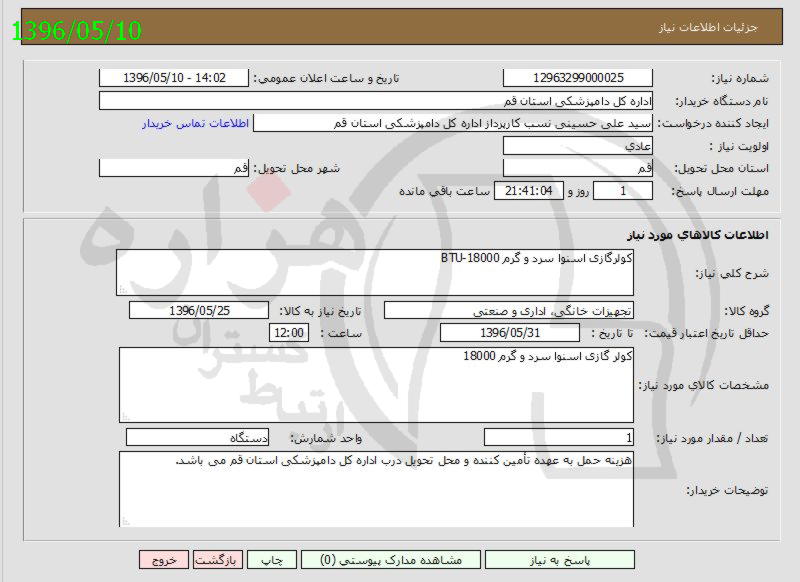Image resolution: width=800 pixels, height=582 pixels.
Task: Select the واحد شمارش field showing دستگاه
Action: 195,436
